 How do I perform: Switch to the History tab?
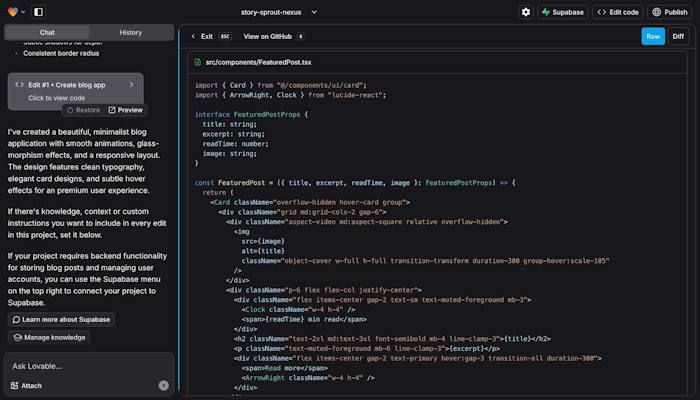click(131, 33)
